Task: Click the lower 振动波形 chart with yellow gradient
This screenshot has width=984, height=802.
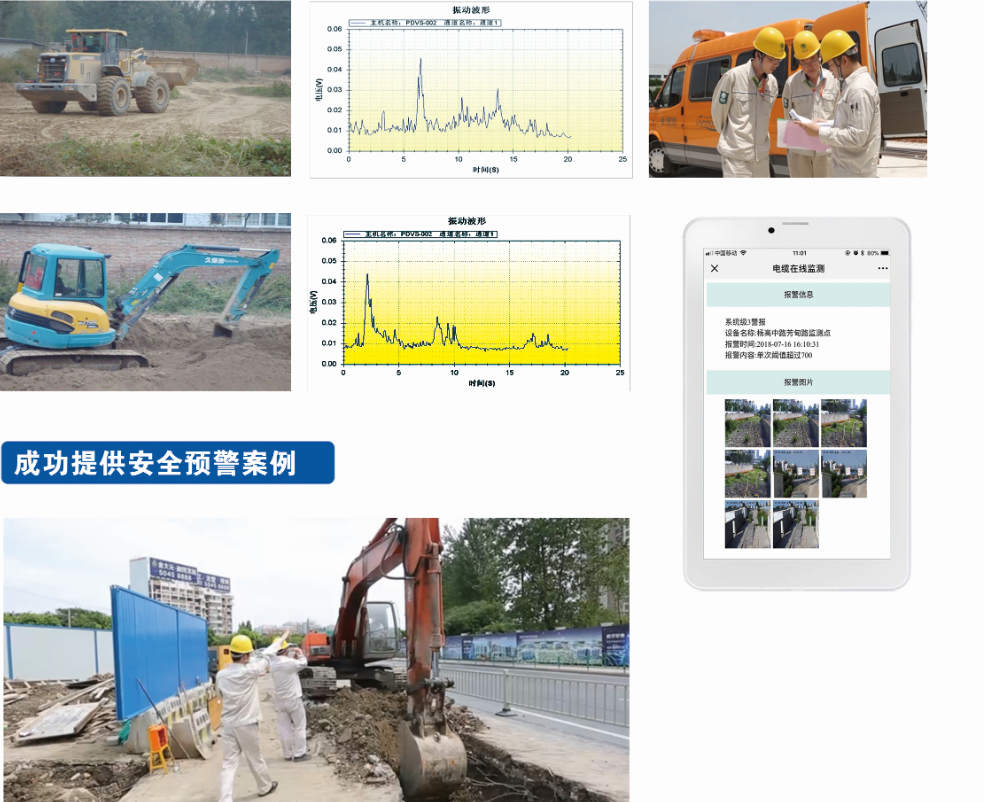Action: pos(469,302)
